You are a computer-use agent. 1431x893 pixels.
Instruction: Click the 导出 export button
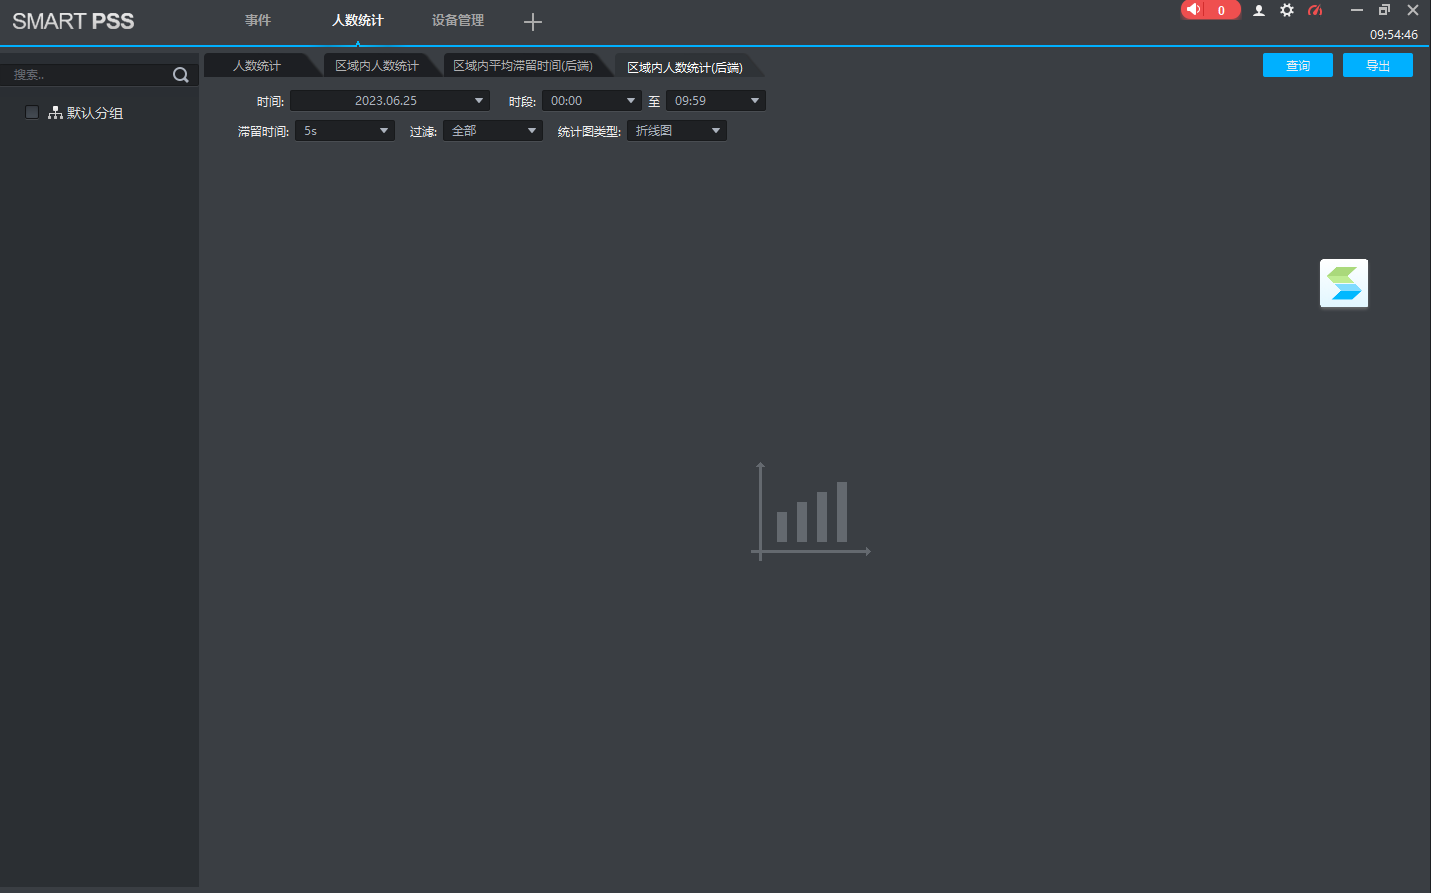[1377, 66]
